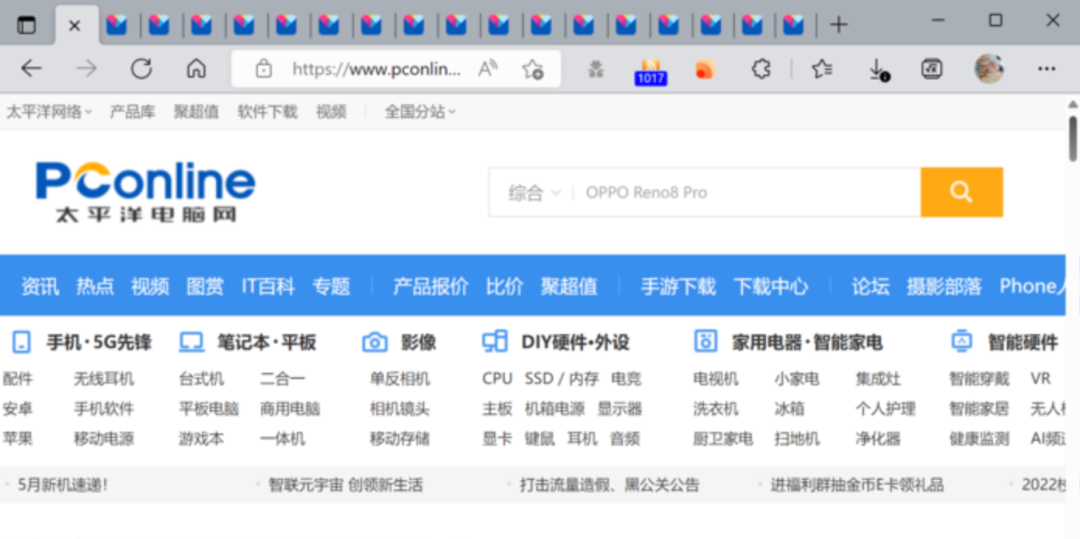Open the 显卡 link under DIY硬件
The width and height of the screenshot is (1080, 539).
tap(497, 438)
